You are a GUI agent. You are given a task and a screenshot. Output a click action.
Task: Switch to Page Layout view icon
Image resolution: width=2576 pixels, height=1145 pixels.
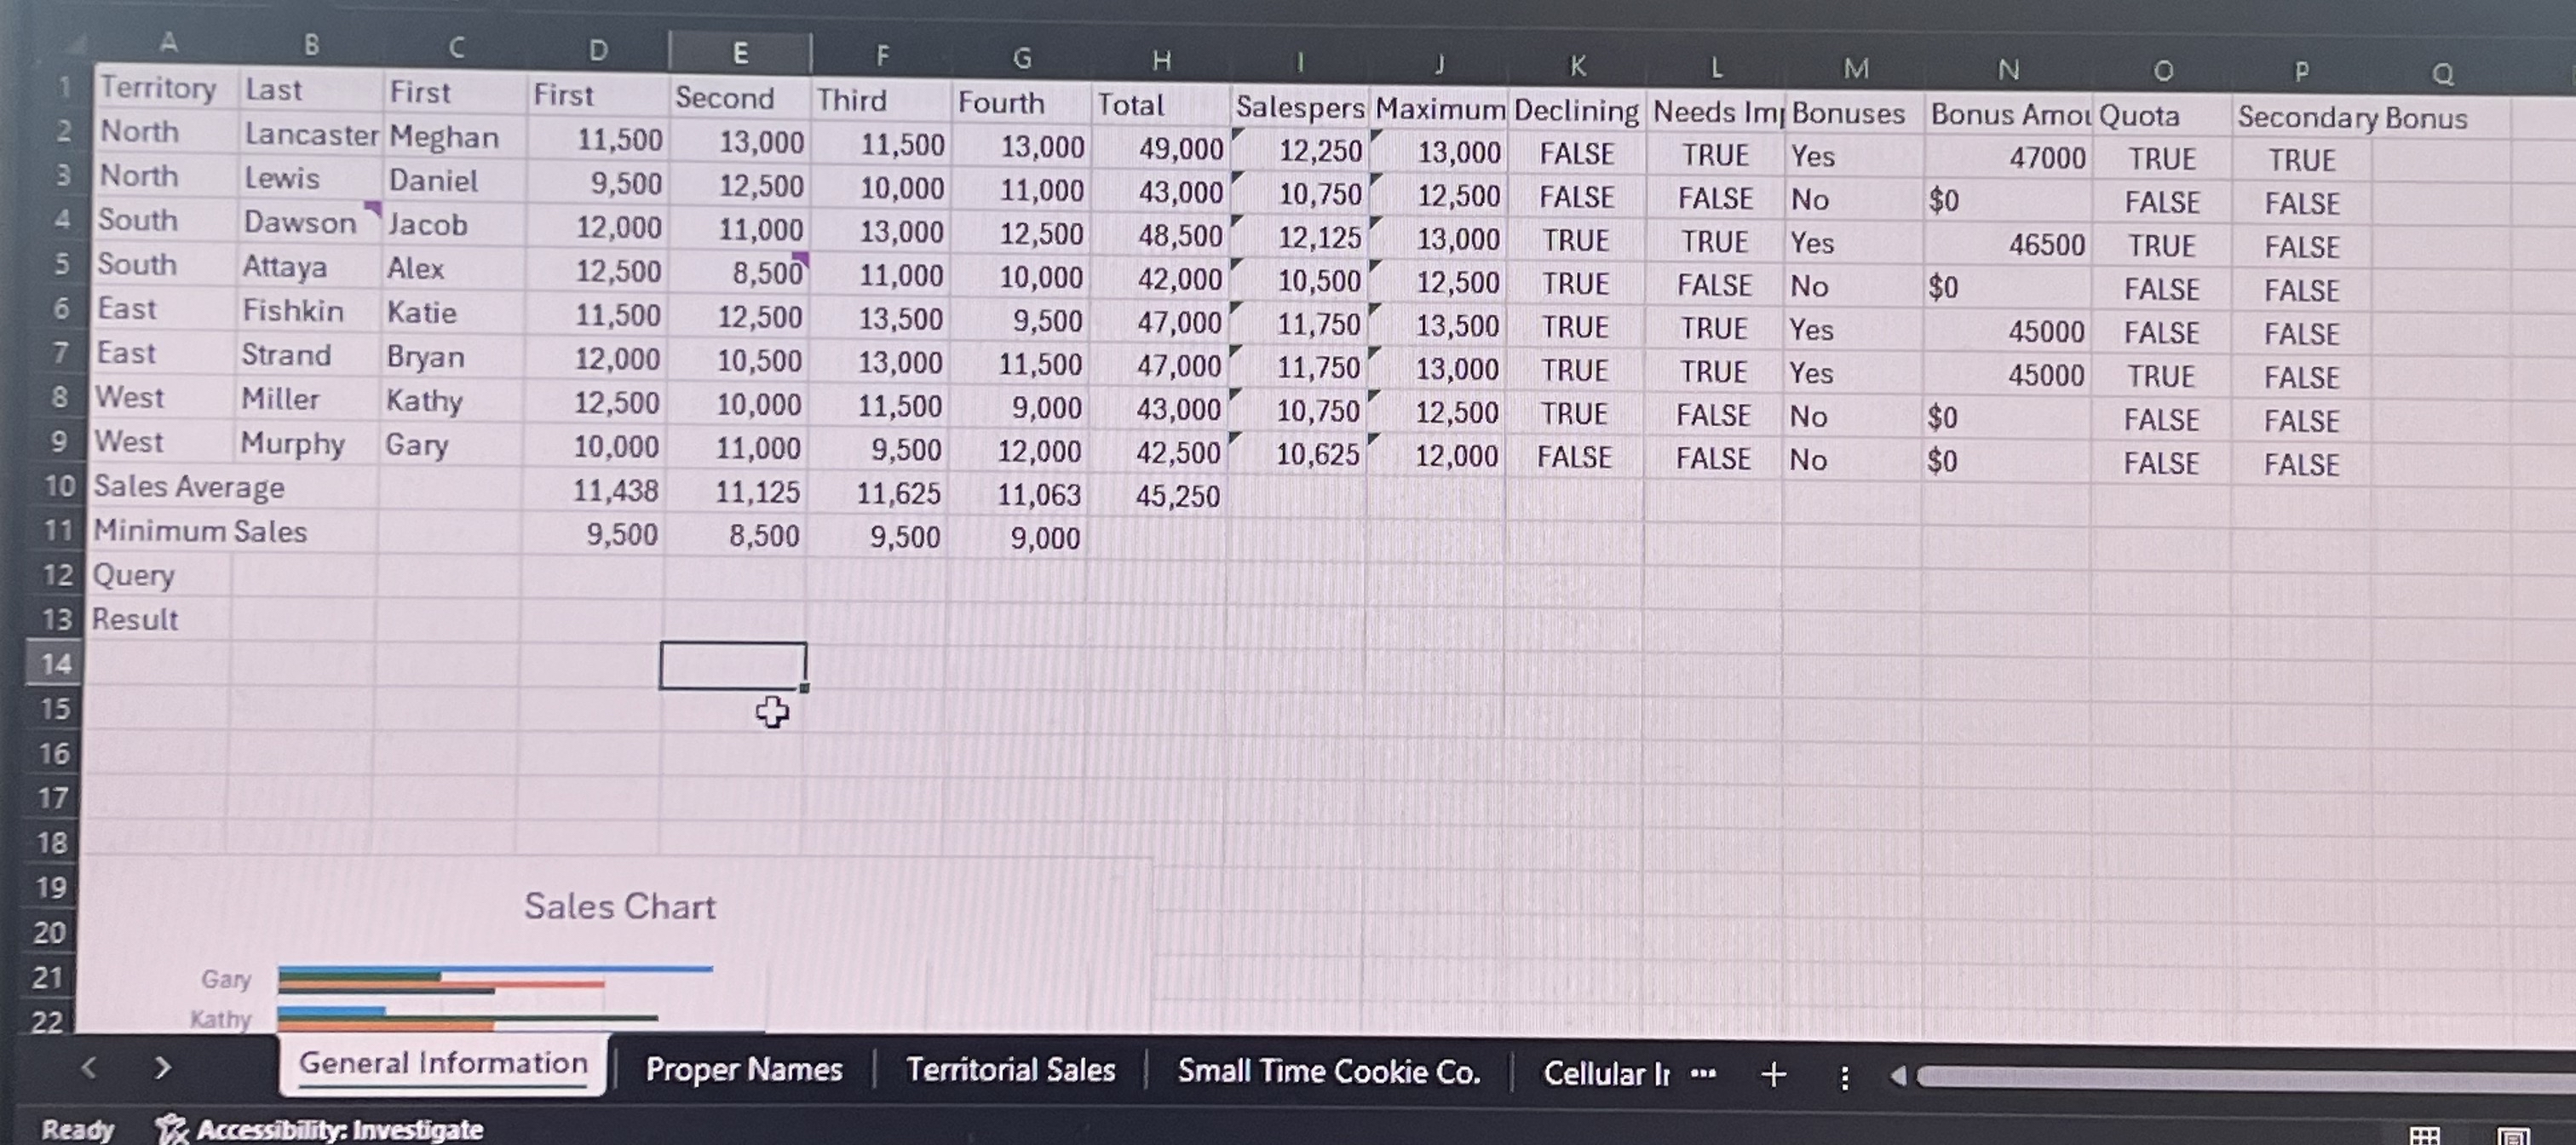[x=2513, y=1136]
